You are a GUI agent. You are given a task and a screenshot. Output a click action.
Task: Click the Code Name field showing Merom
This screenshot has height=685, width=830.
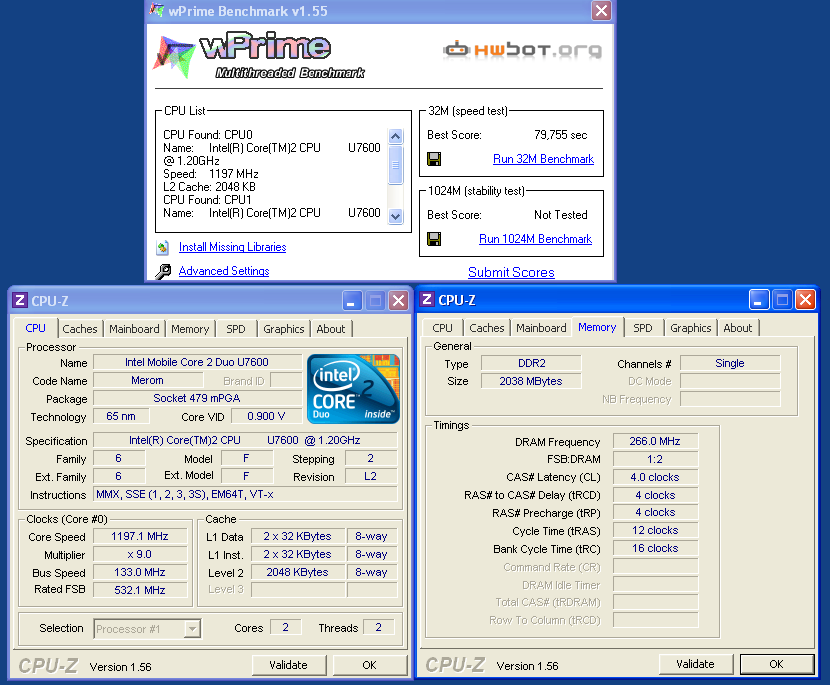148,380
